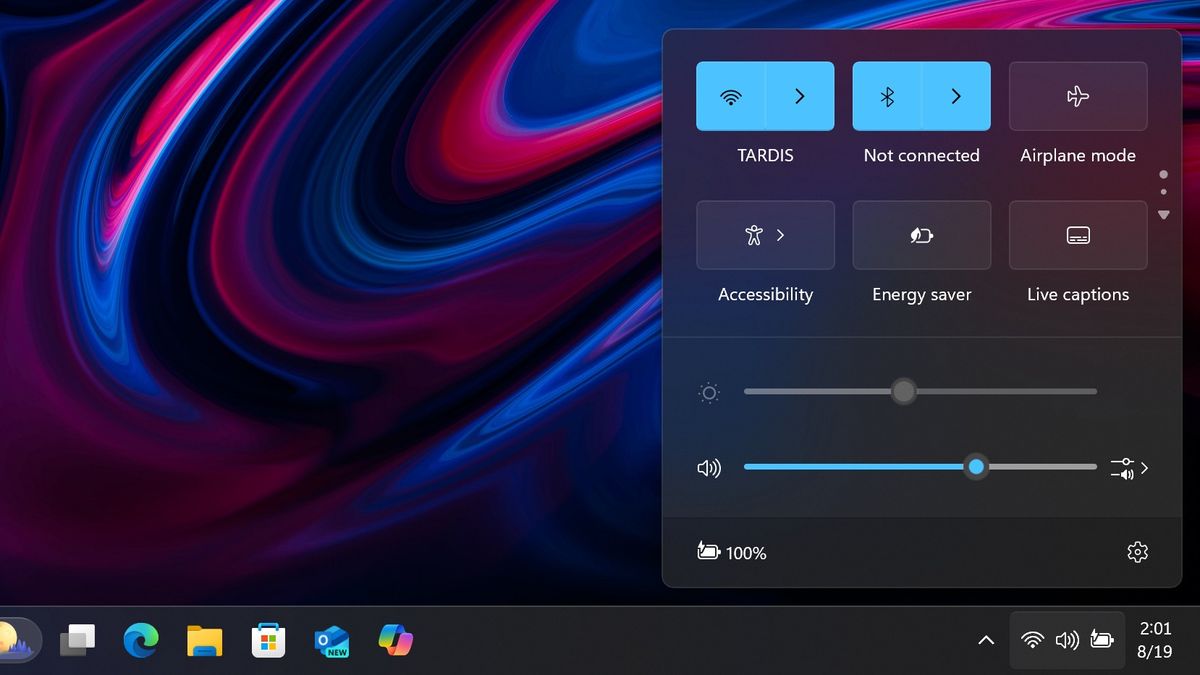The width and height of the screenshot is (1200, 675).
Task: Open Outlook from the taskbar
Action: pyautogui.click(x=331, y=640)
